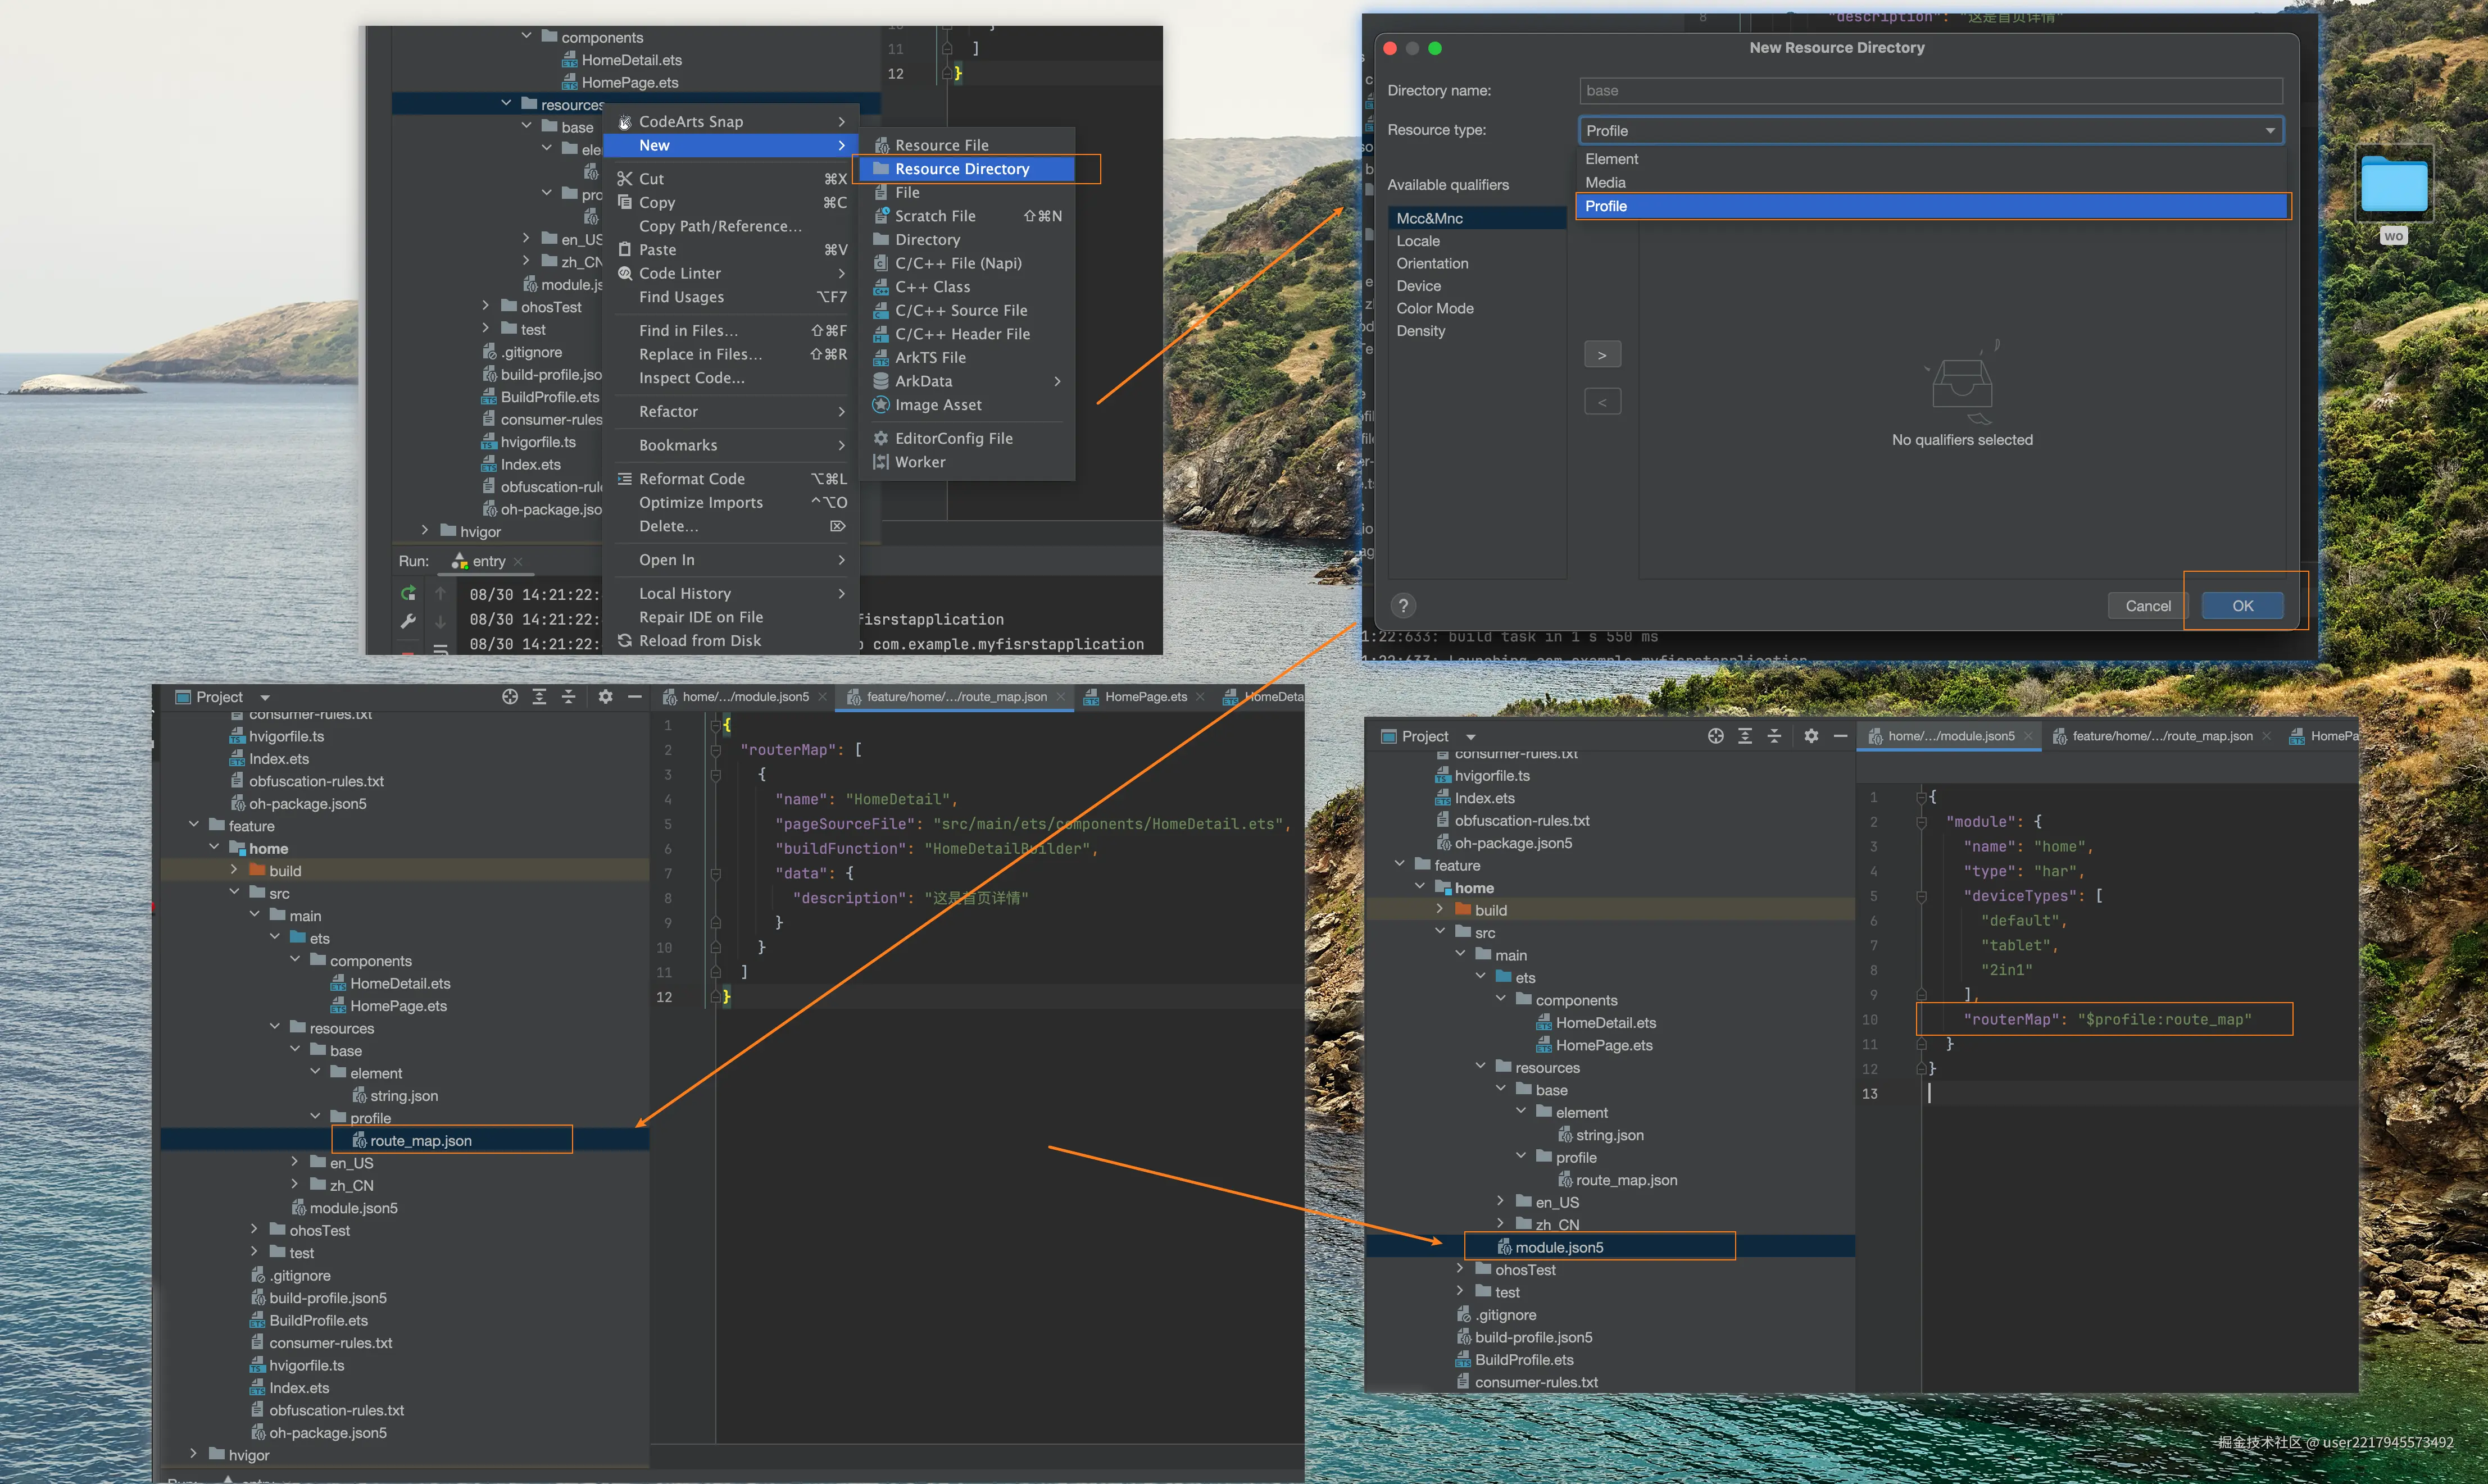Collapse the feature folder in route_map.json active window

pyautogui.click(x=194, y=825)
